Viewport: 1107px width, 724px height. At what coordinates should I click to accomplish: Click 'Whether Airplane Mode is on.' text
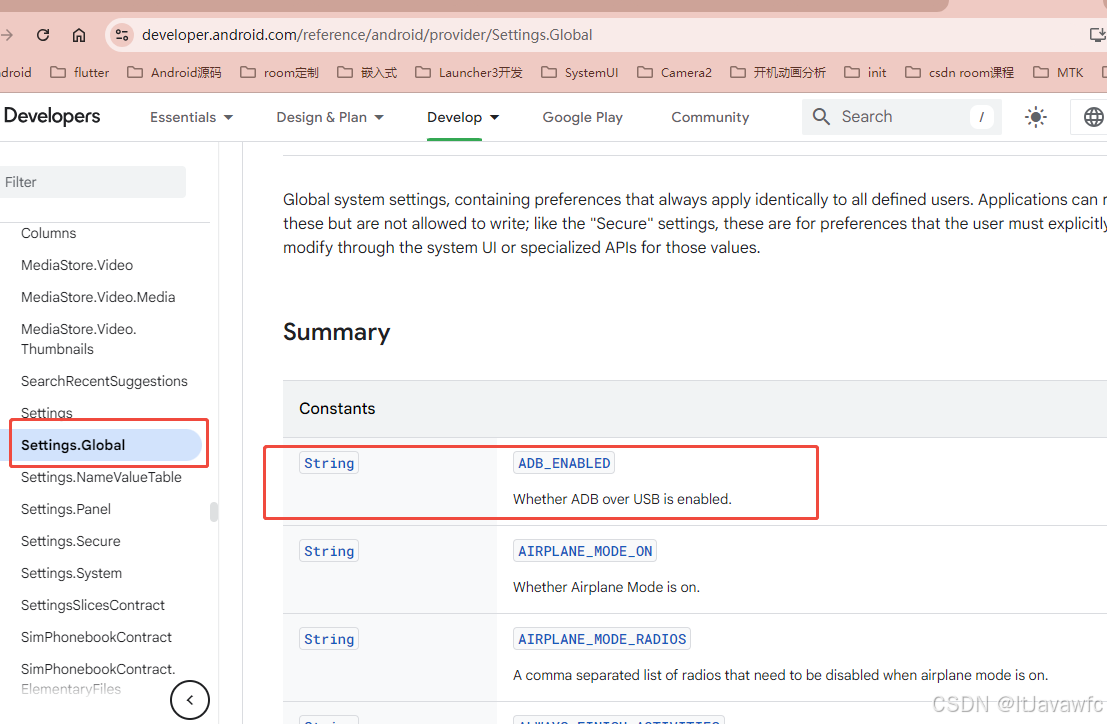[606, 587]
